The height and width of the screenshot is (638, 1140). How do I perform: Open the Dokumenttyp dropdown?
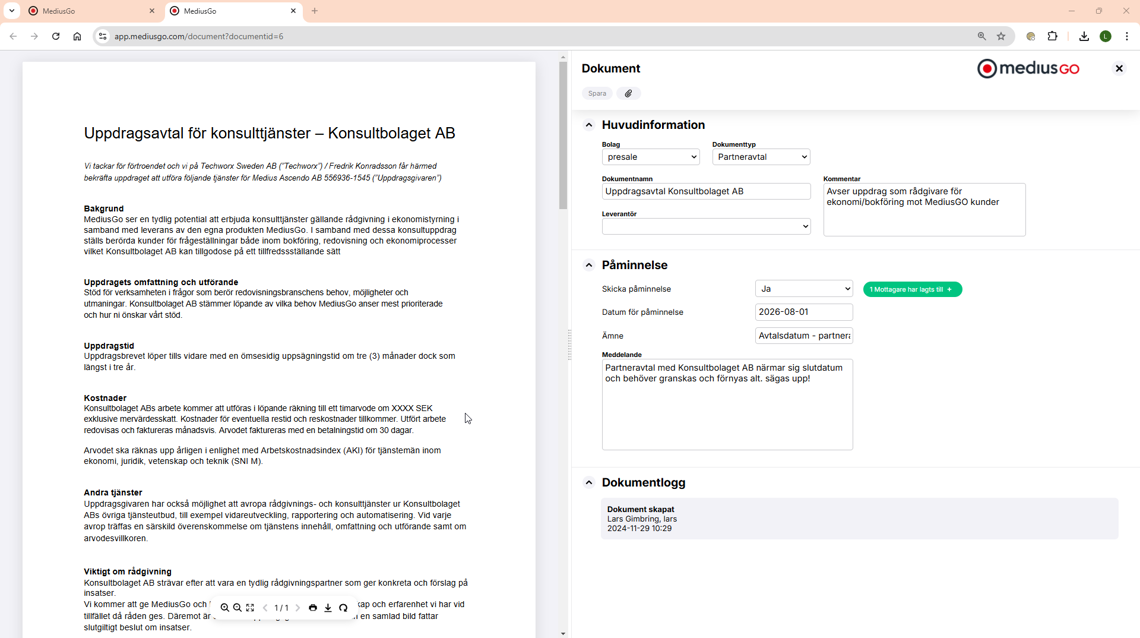pyautogui.click(x=761, y=157)
